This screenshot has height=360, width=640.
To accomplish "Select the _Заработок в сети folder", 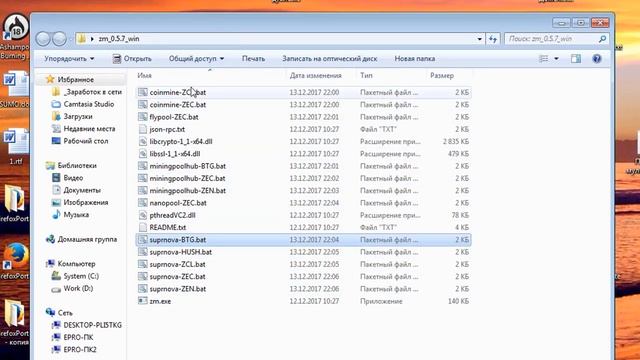I will (93, 92).
